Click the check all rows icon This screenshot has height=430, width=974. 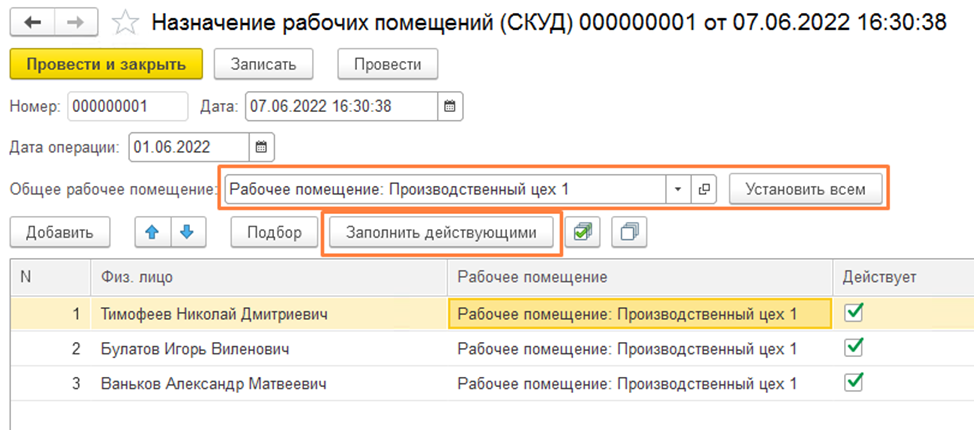pos(583,232)
